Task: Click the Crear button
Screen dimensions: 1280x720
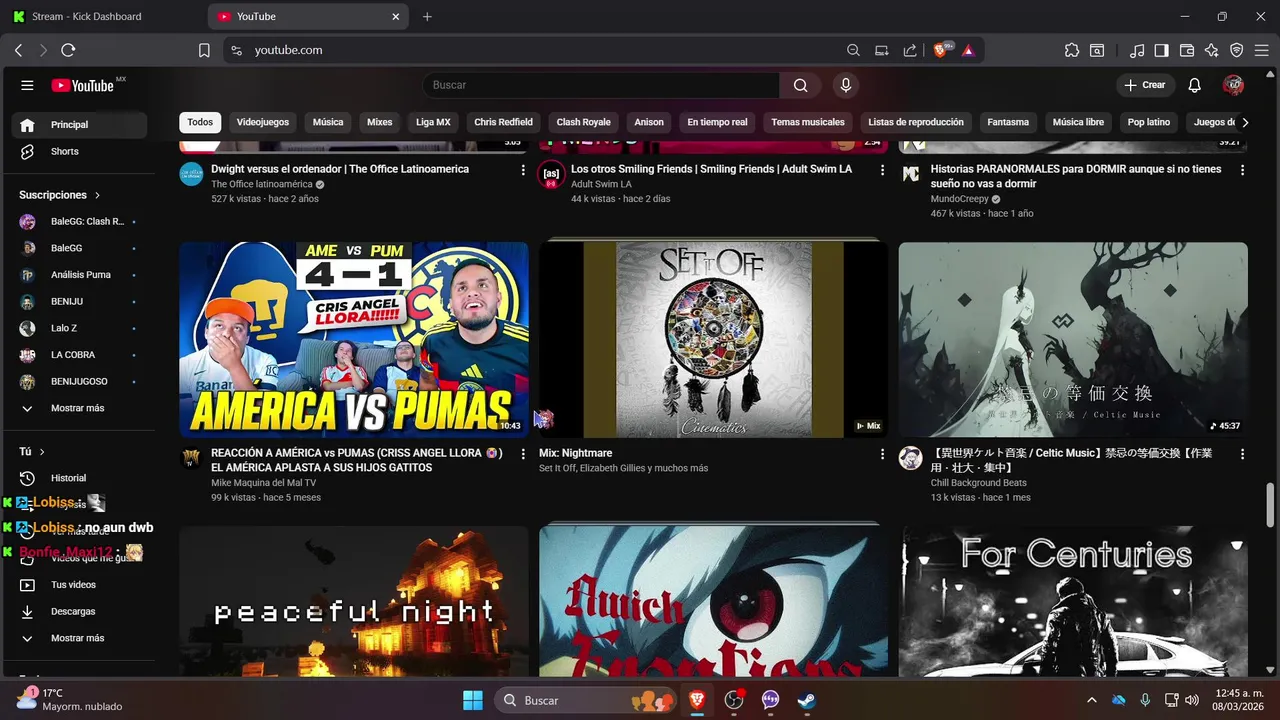Action: (1144, 85)
